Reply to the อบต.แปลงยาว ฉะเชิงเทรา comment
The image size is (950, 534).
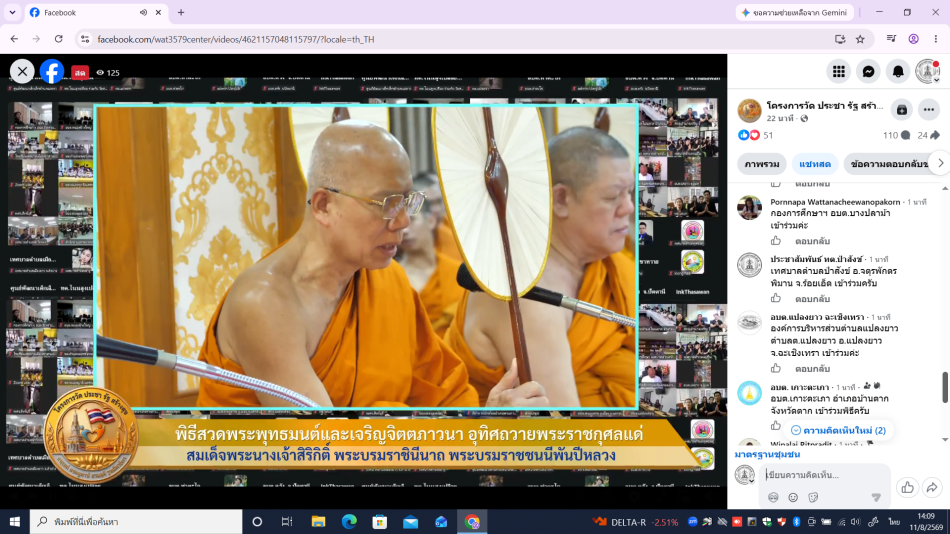pos(812,369)
